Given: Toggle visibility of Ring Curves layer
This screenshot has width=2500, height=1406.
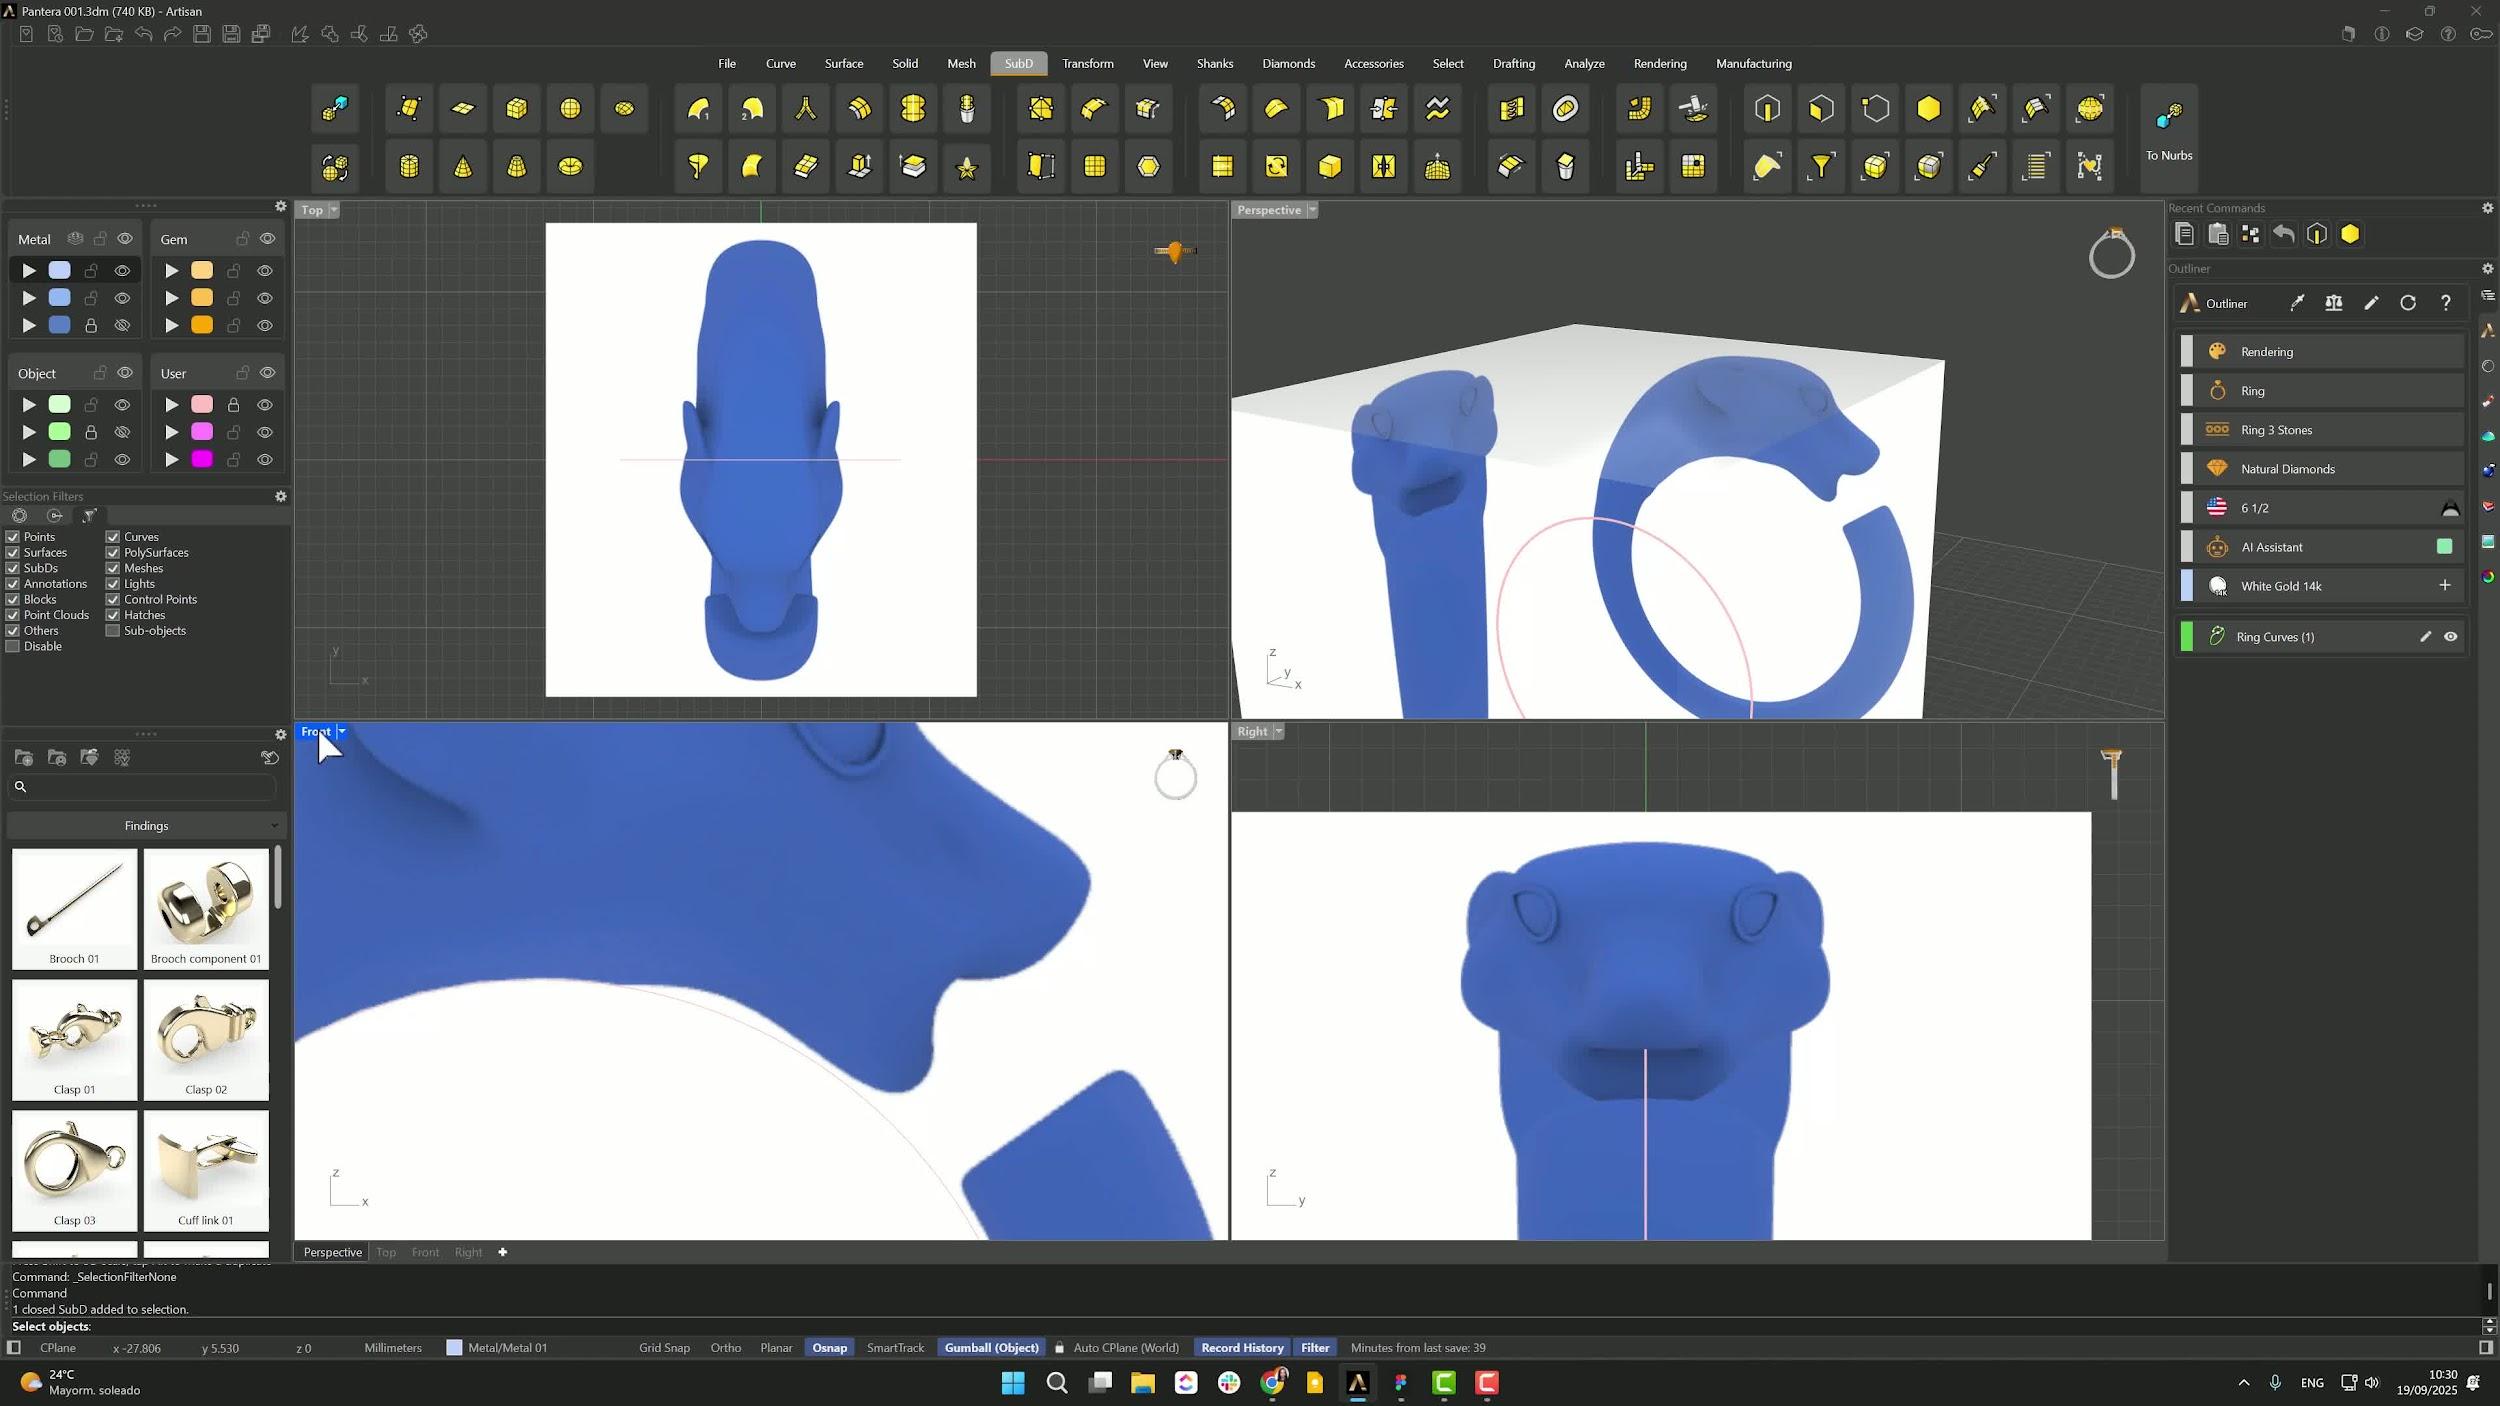Looking at the screenshot, I should tap(2451, 637).
